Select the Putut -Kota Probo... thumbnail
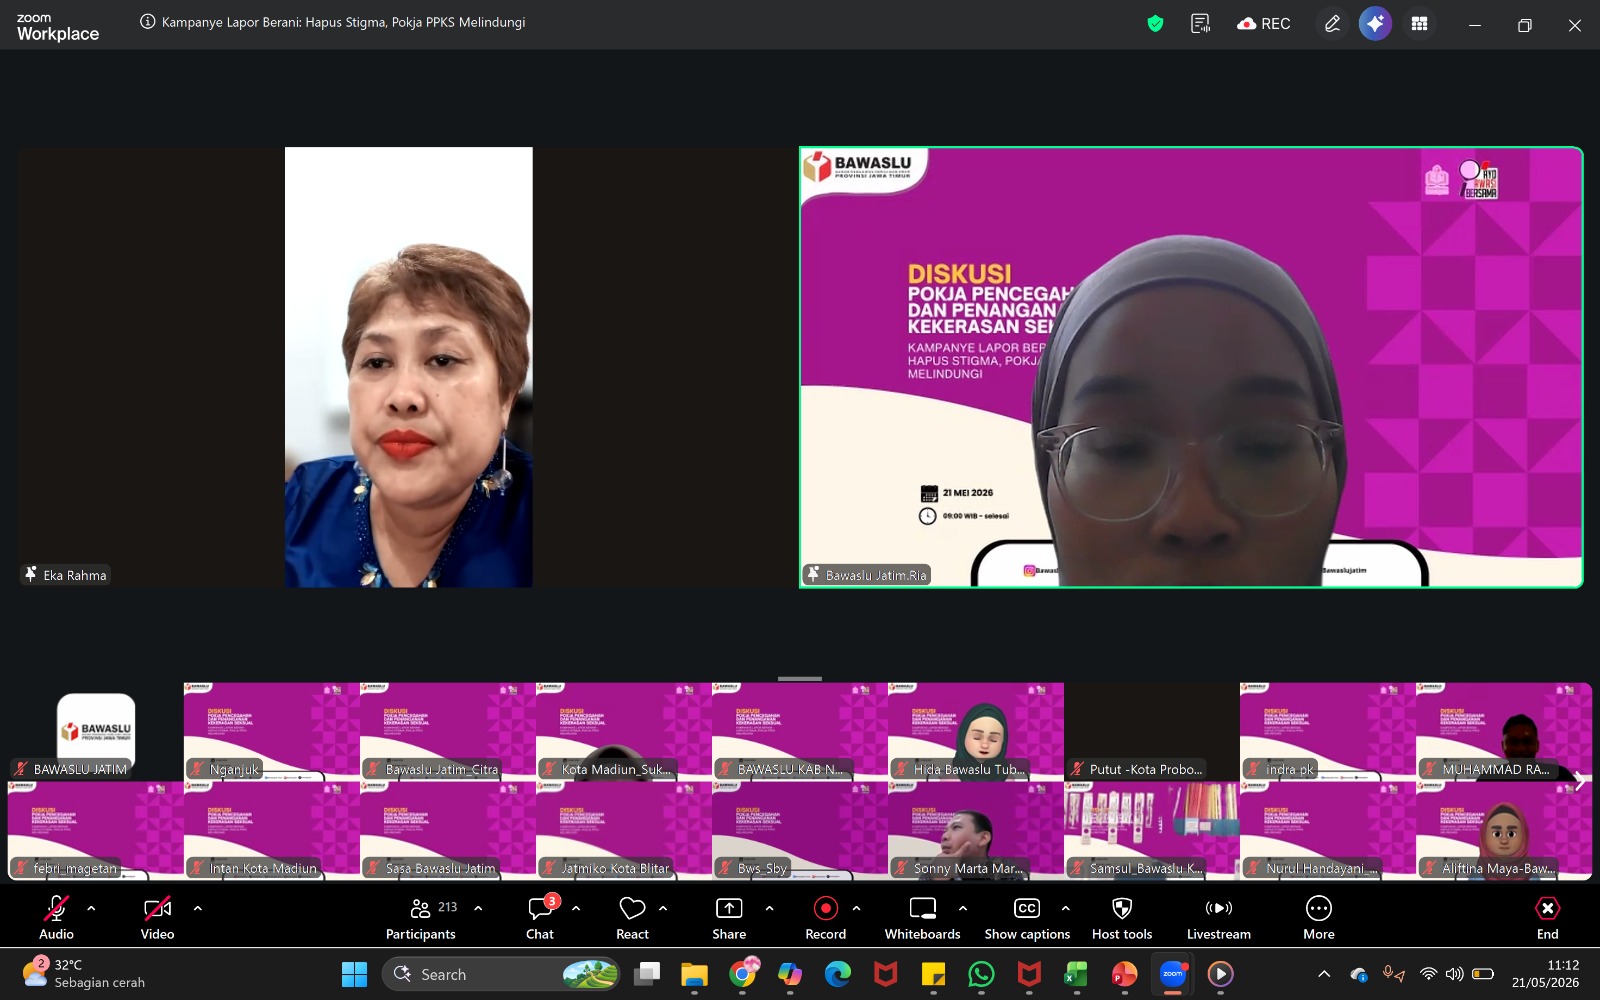 [1152, 732]
